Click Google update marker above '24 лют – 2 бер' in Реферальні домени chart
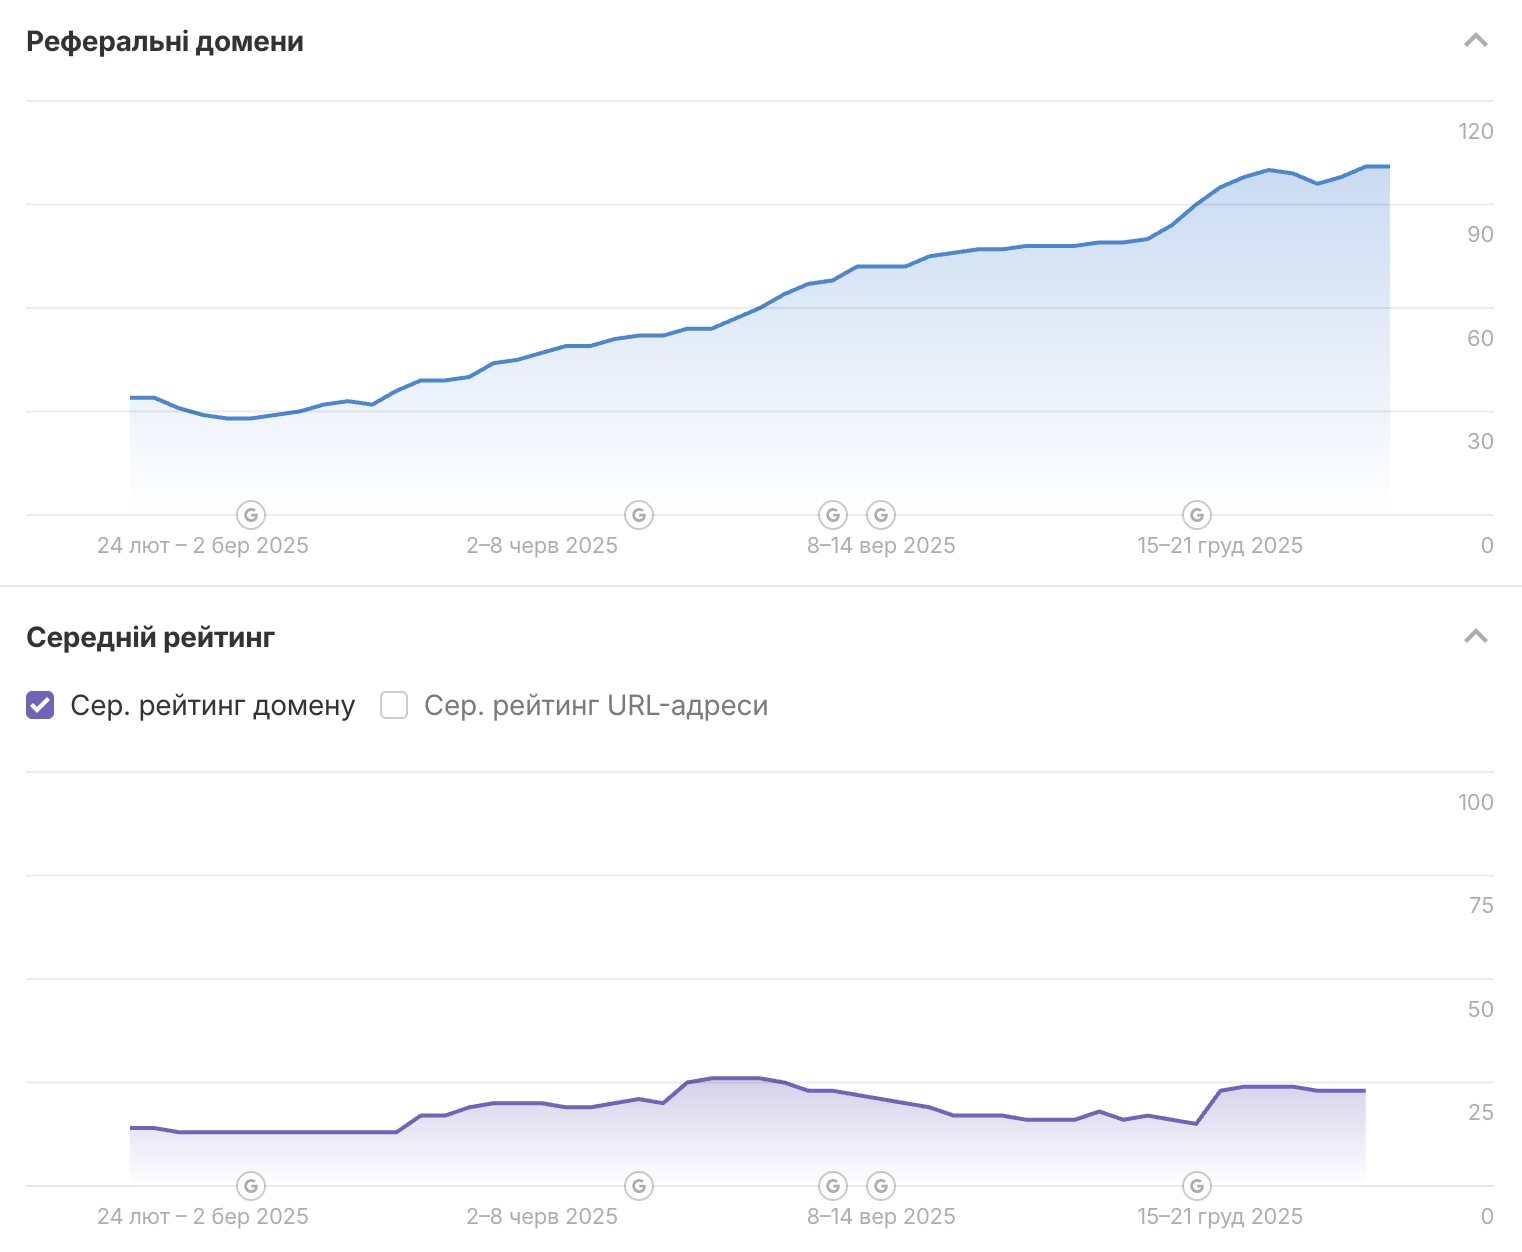Viewport: 1522px width, 1252px height. point(251,515)
